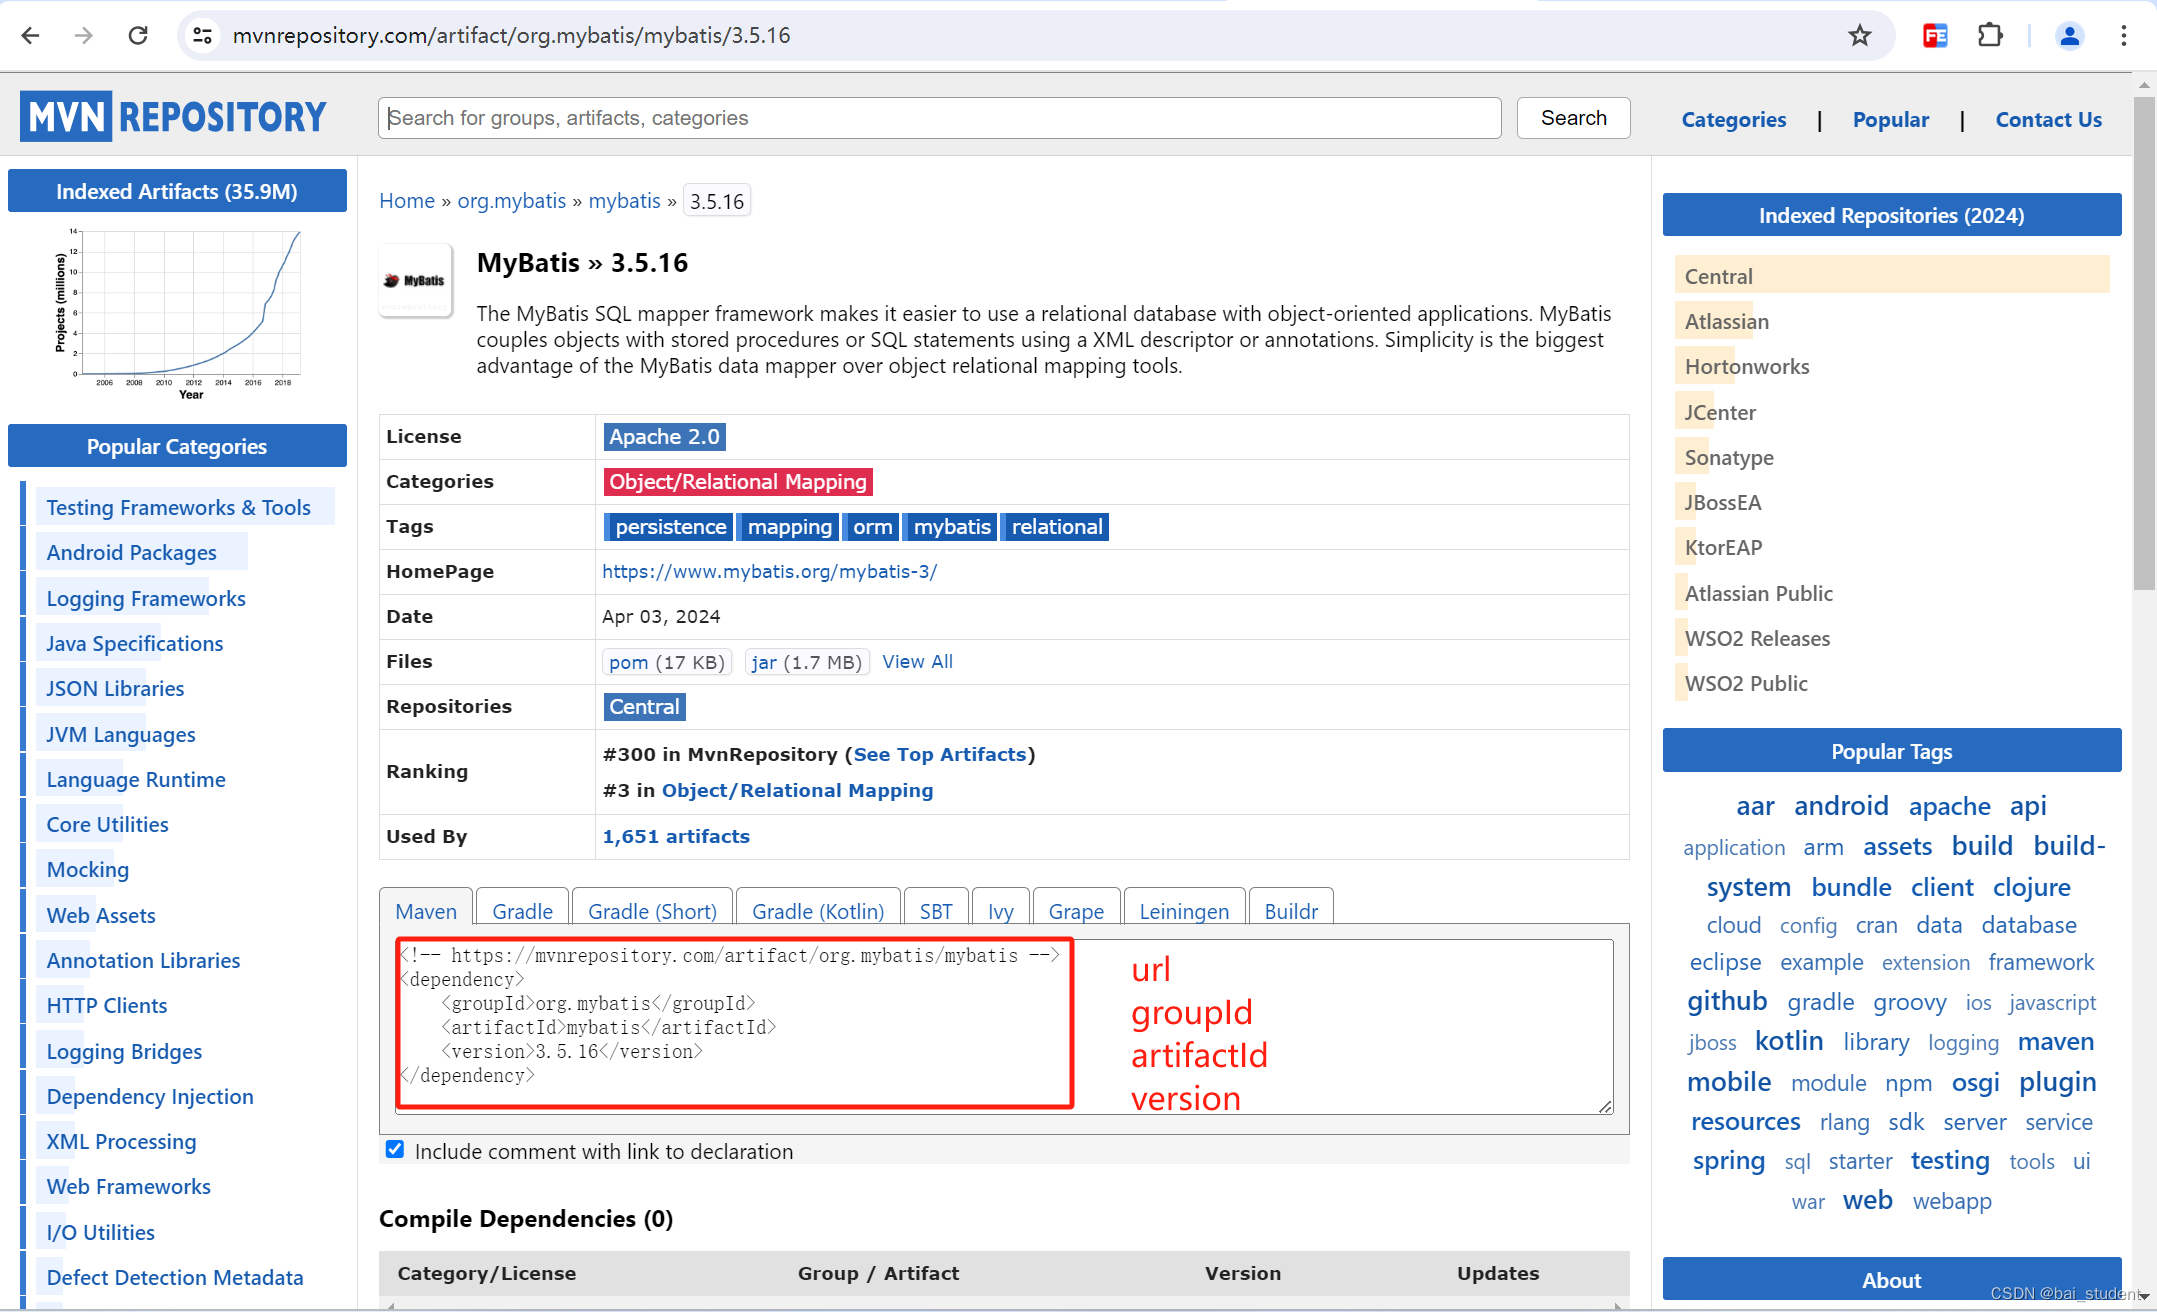
Task: Click the user profile avatar icon
Action: (x=2069, y=36)
